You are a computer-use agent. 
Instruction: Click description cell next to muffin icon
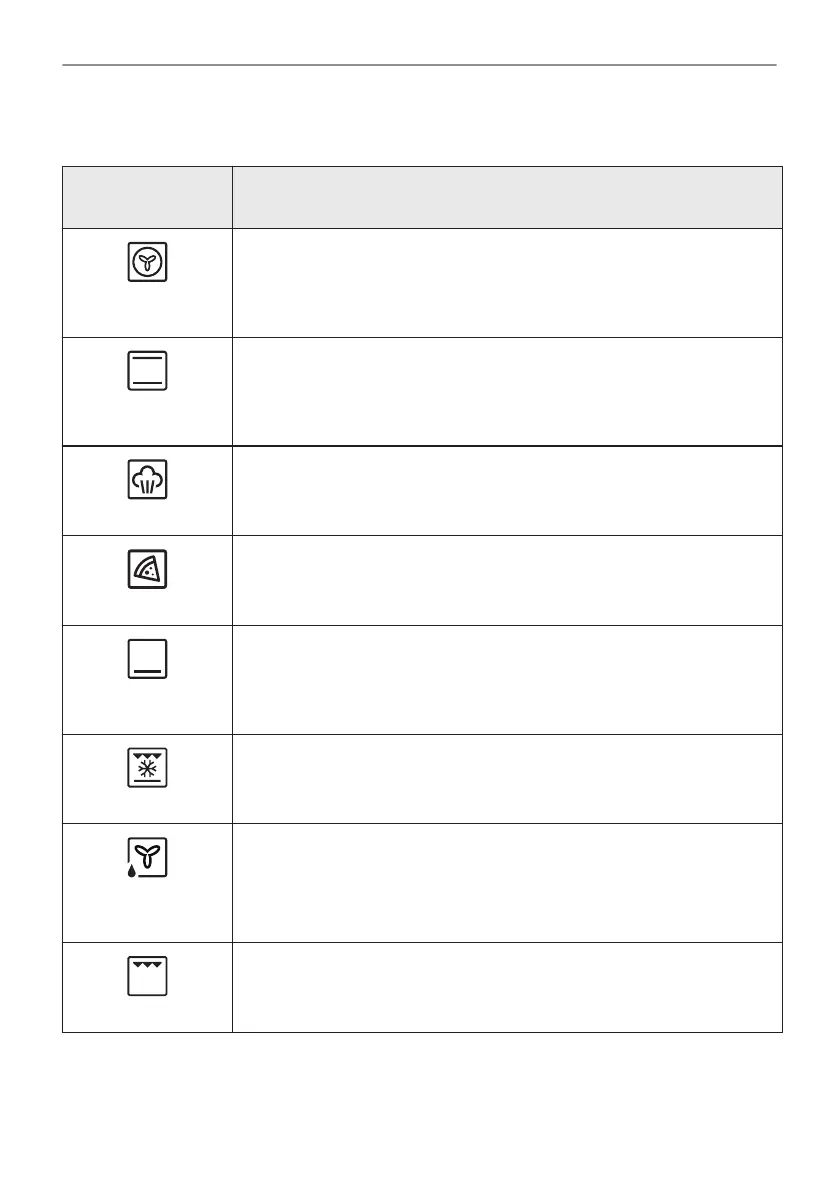506,490
